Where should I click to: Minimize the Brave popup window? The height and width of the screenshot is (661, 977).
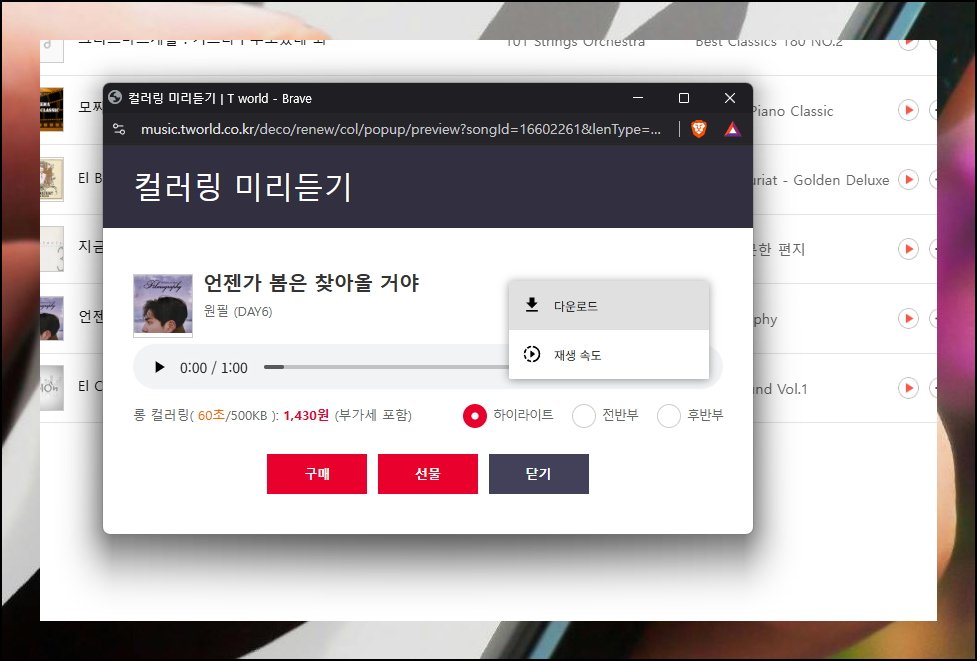click(638, 98)
